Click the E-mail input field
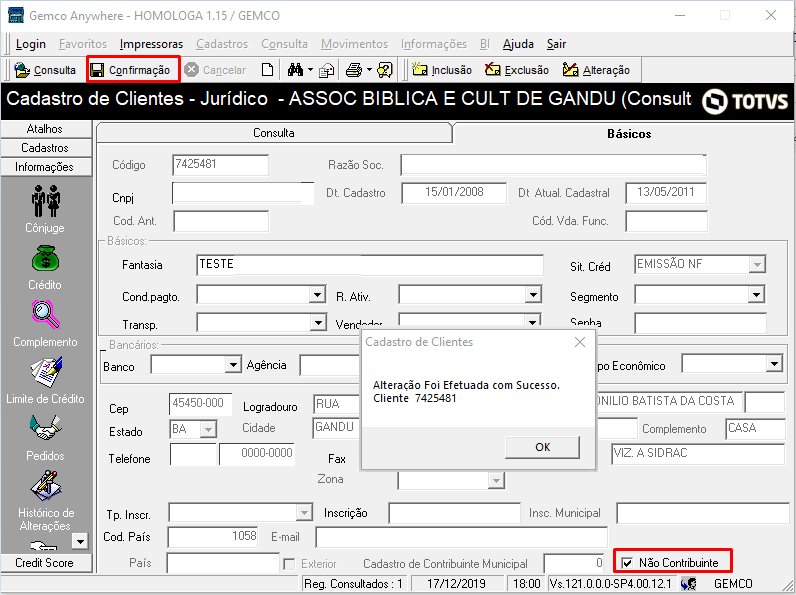 pyautogui.click(x=461, y=537)
